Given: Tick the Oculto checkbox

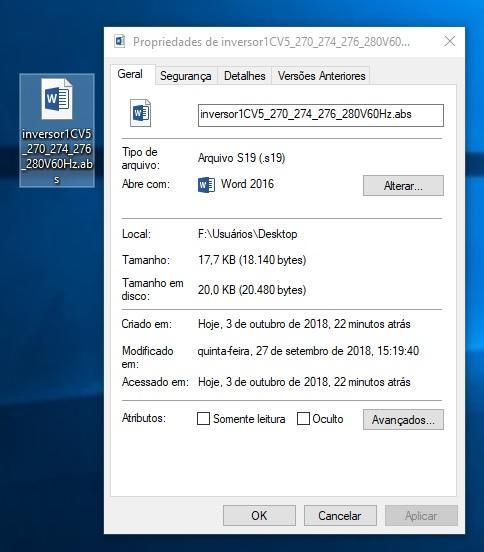Looking at the screenshot, I should pyautogui.click(x=303, y=419).
